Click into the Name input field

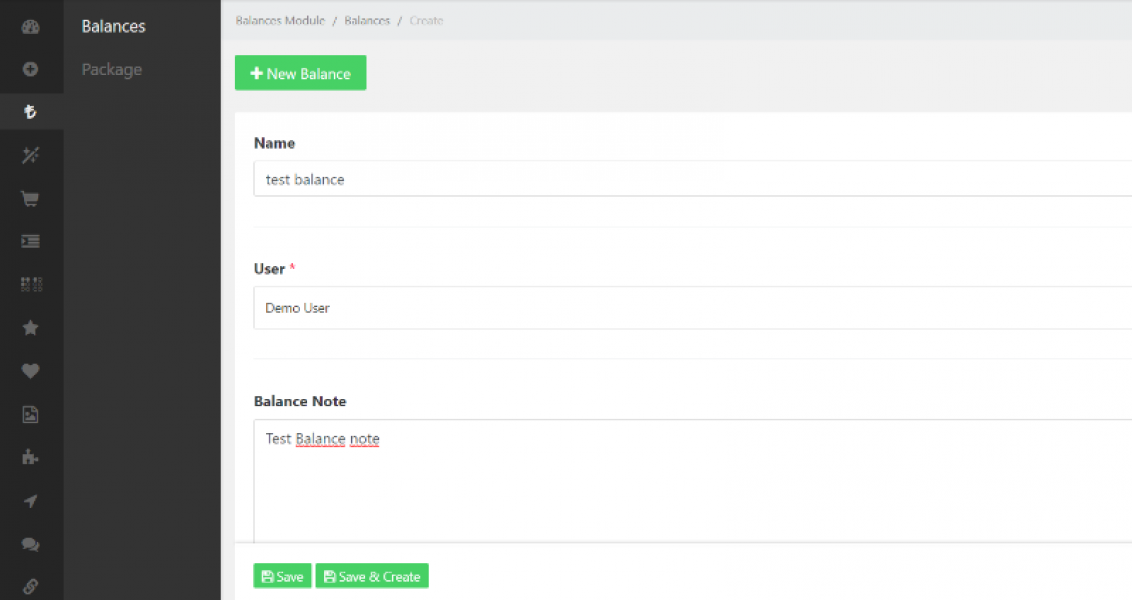[690, 180]
